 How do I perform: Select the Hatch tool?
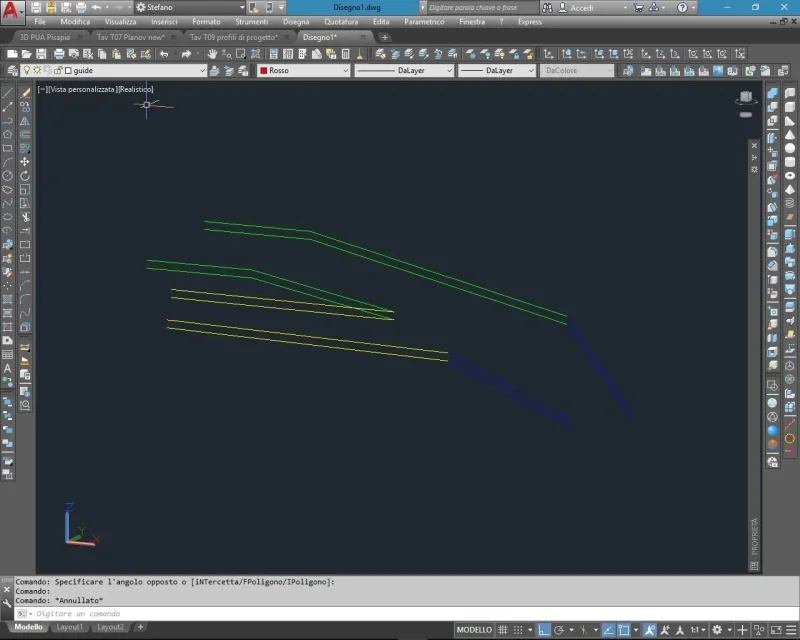[8, 299]
